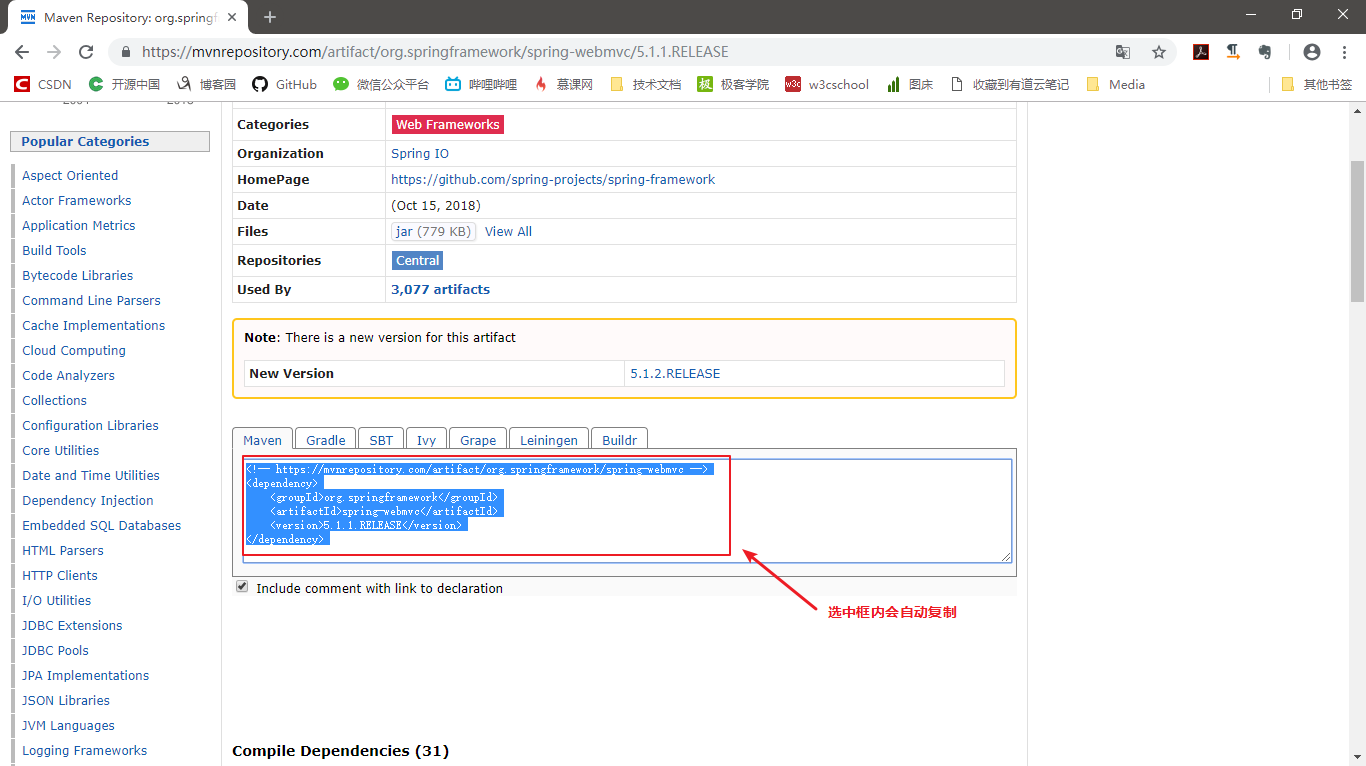Screen dimensions: 1366x766
Task: Click the paragraph mark extension icon
Action: coord(1233,52)
